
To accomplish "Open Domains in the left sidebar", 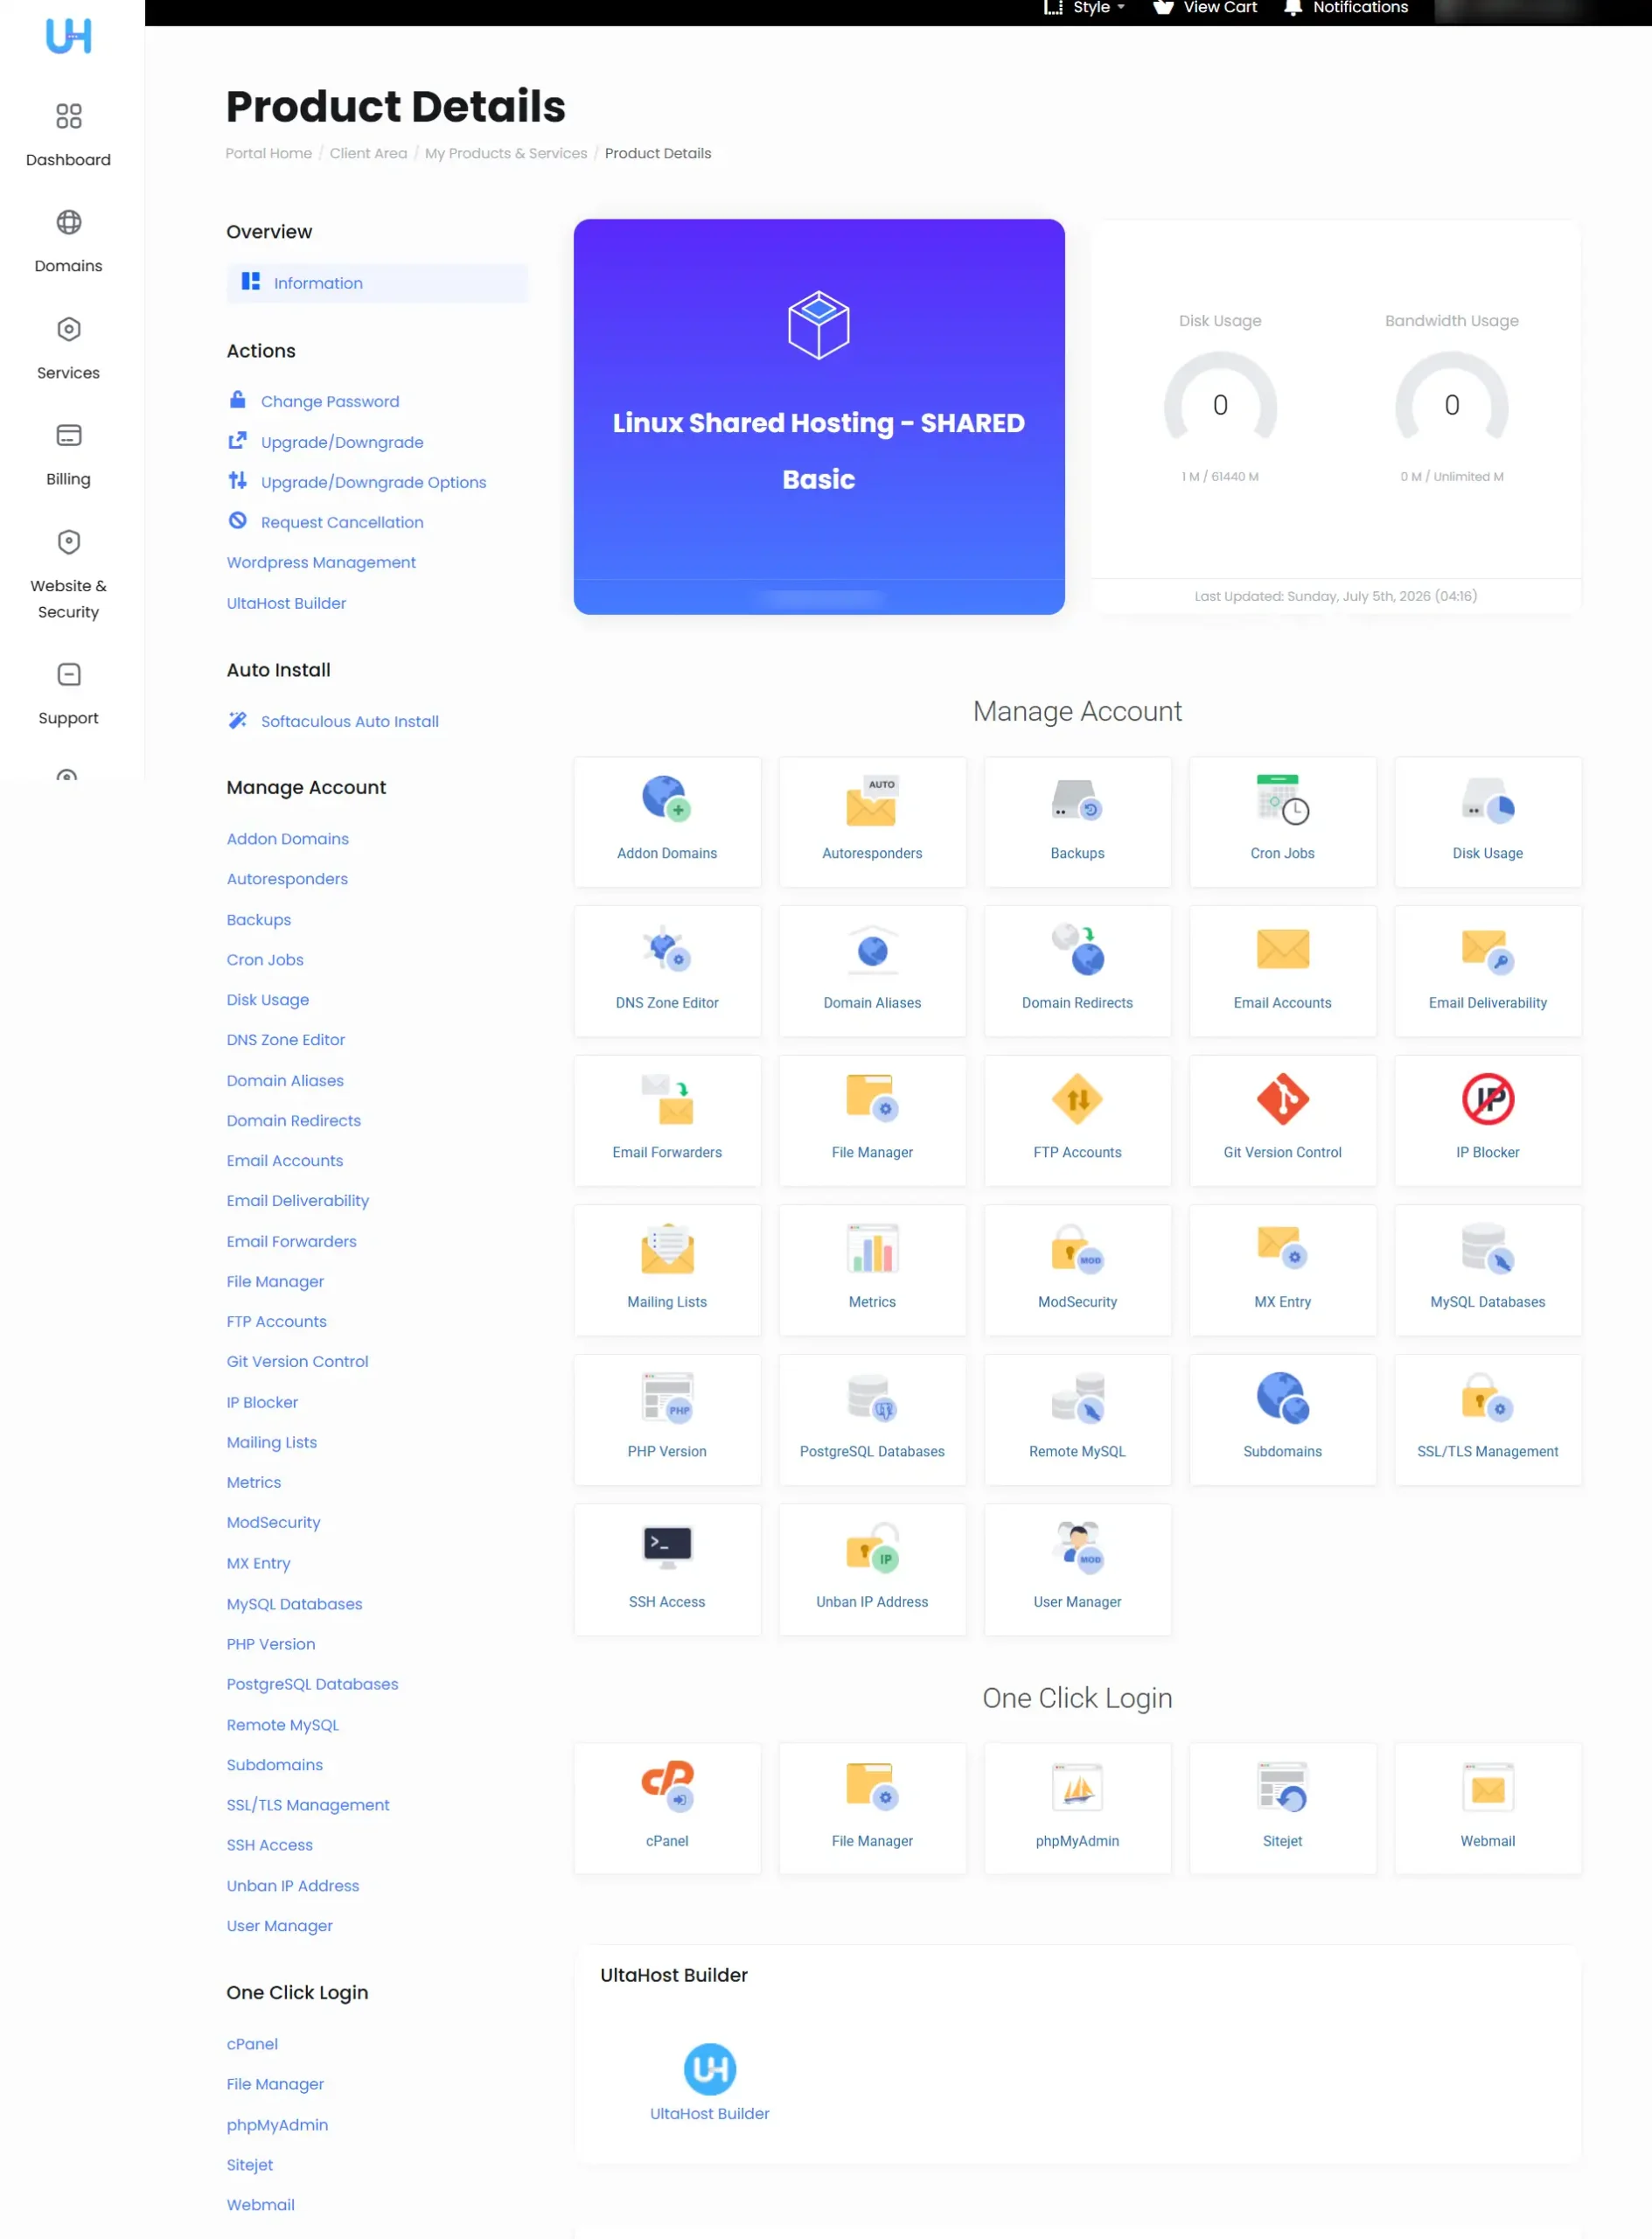I will point(68,242).
